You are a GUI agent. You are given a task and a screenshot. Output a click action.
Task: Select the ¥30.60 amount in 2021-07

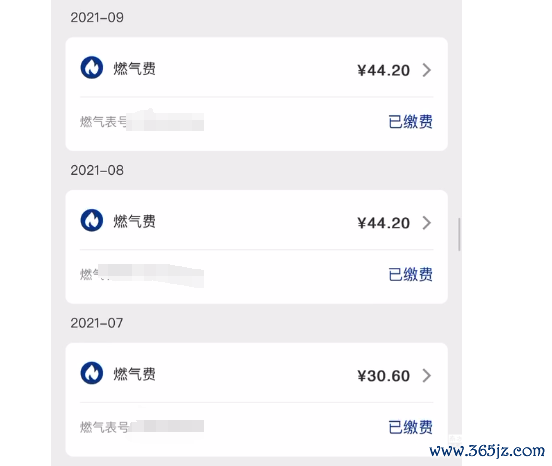pyautogui.click(x=383, y=376)
